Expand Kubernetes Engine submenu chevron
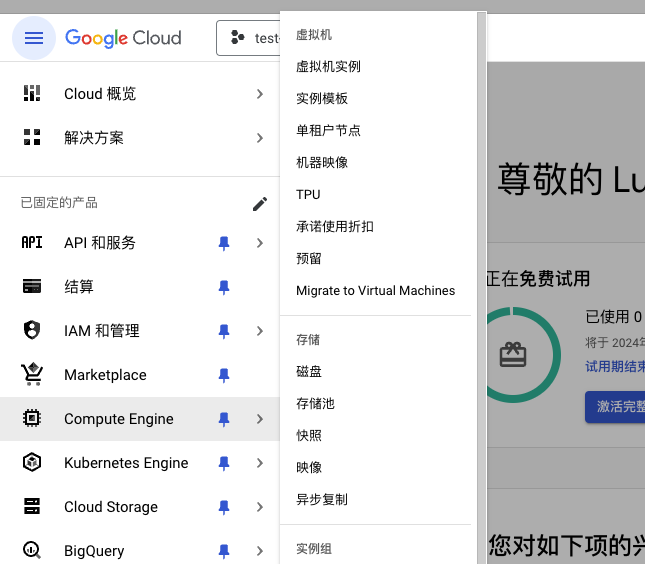 coord(260,463)
